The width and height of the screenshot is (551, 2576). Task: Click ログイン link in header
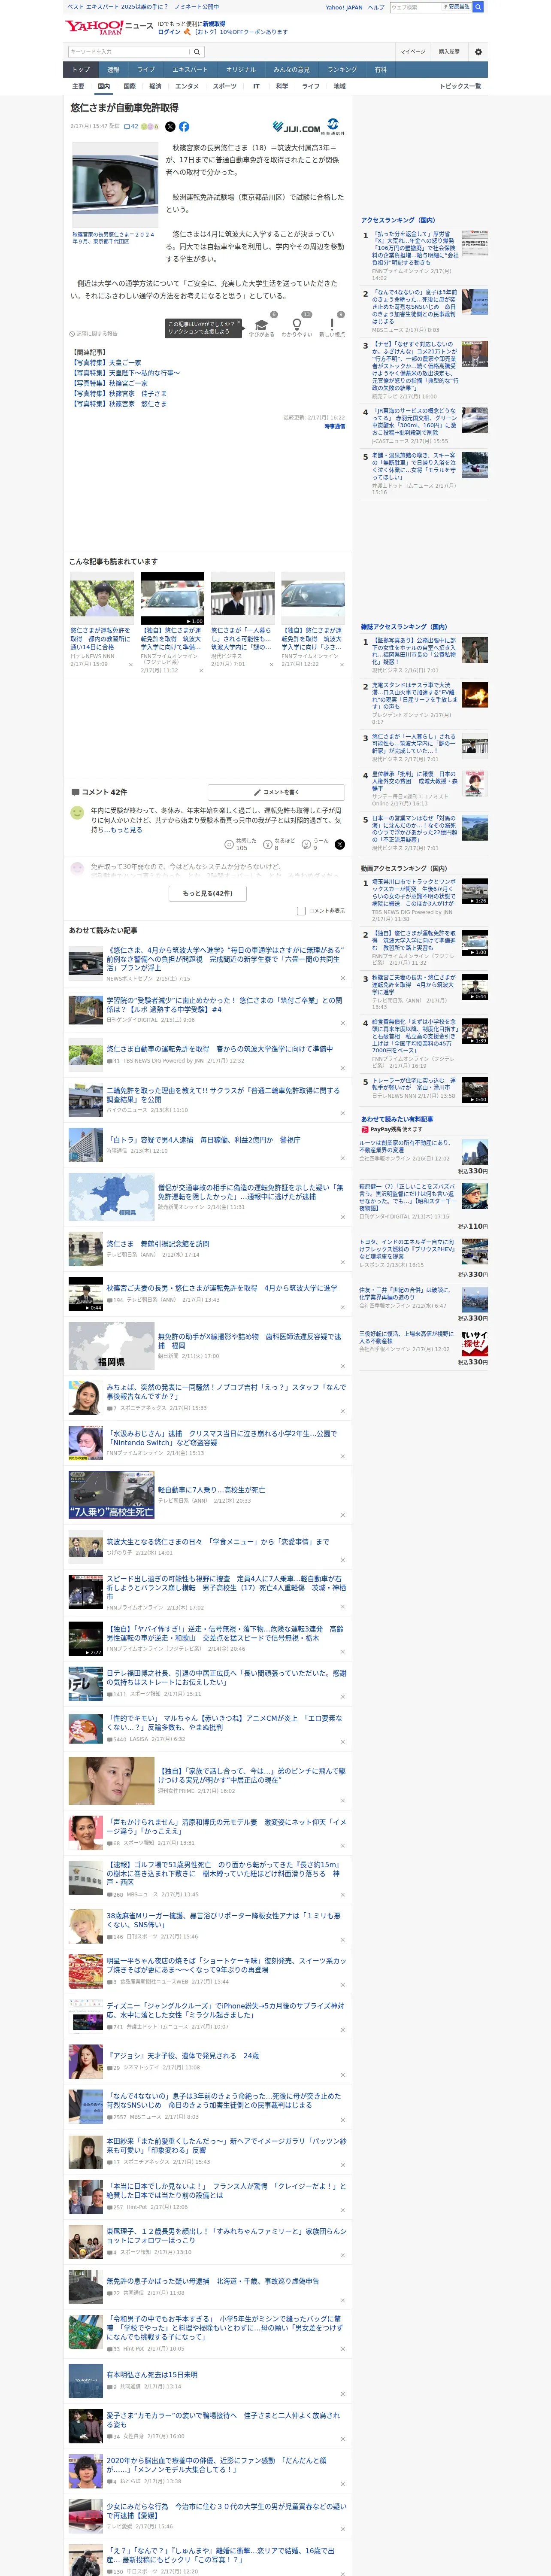coord(169,32)
